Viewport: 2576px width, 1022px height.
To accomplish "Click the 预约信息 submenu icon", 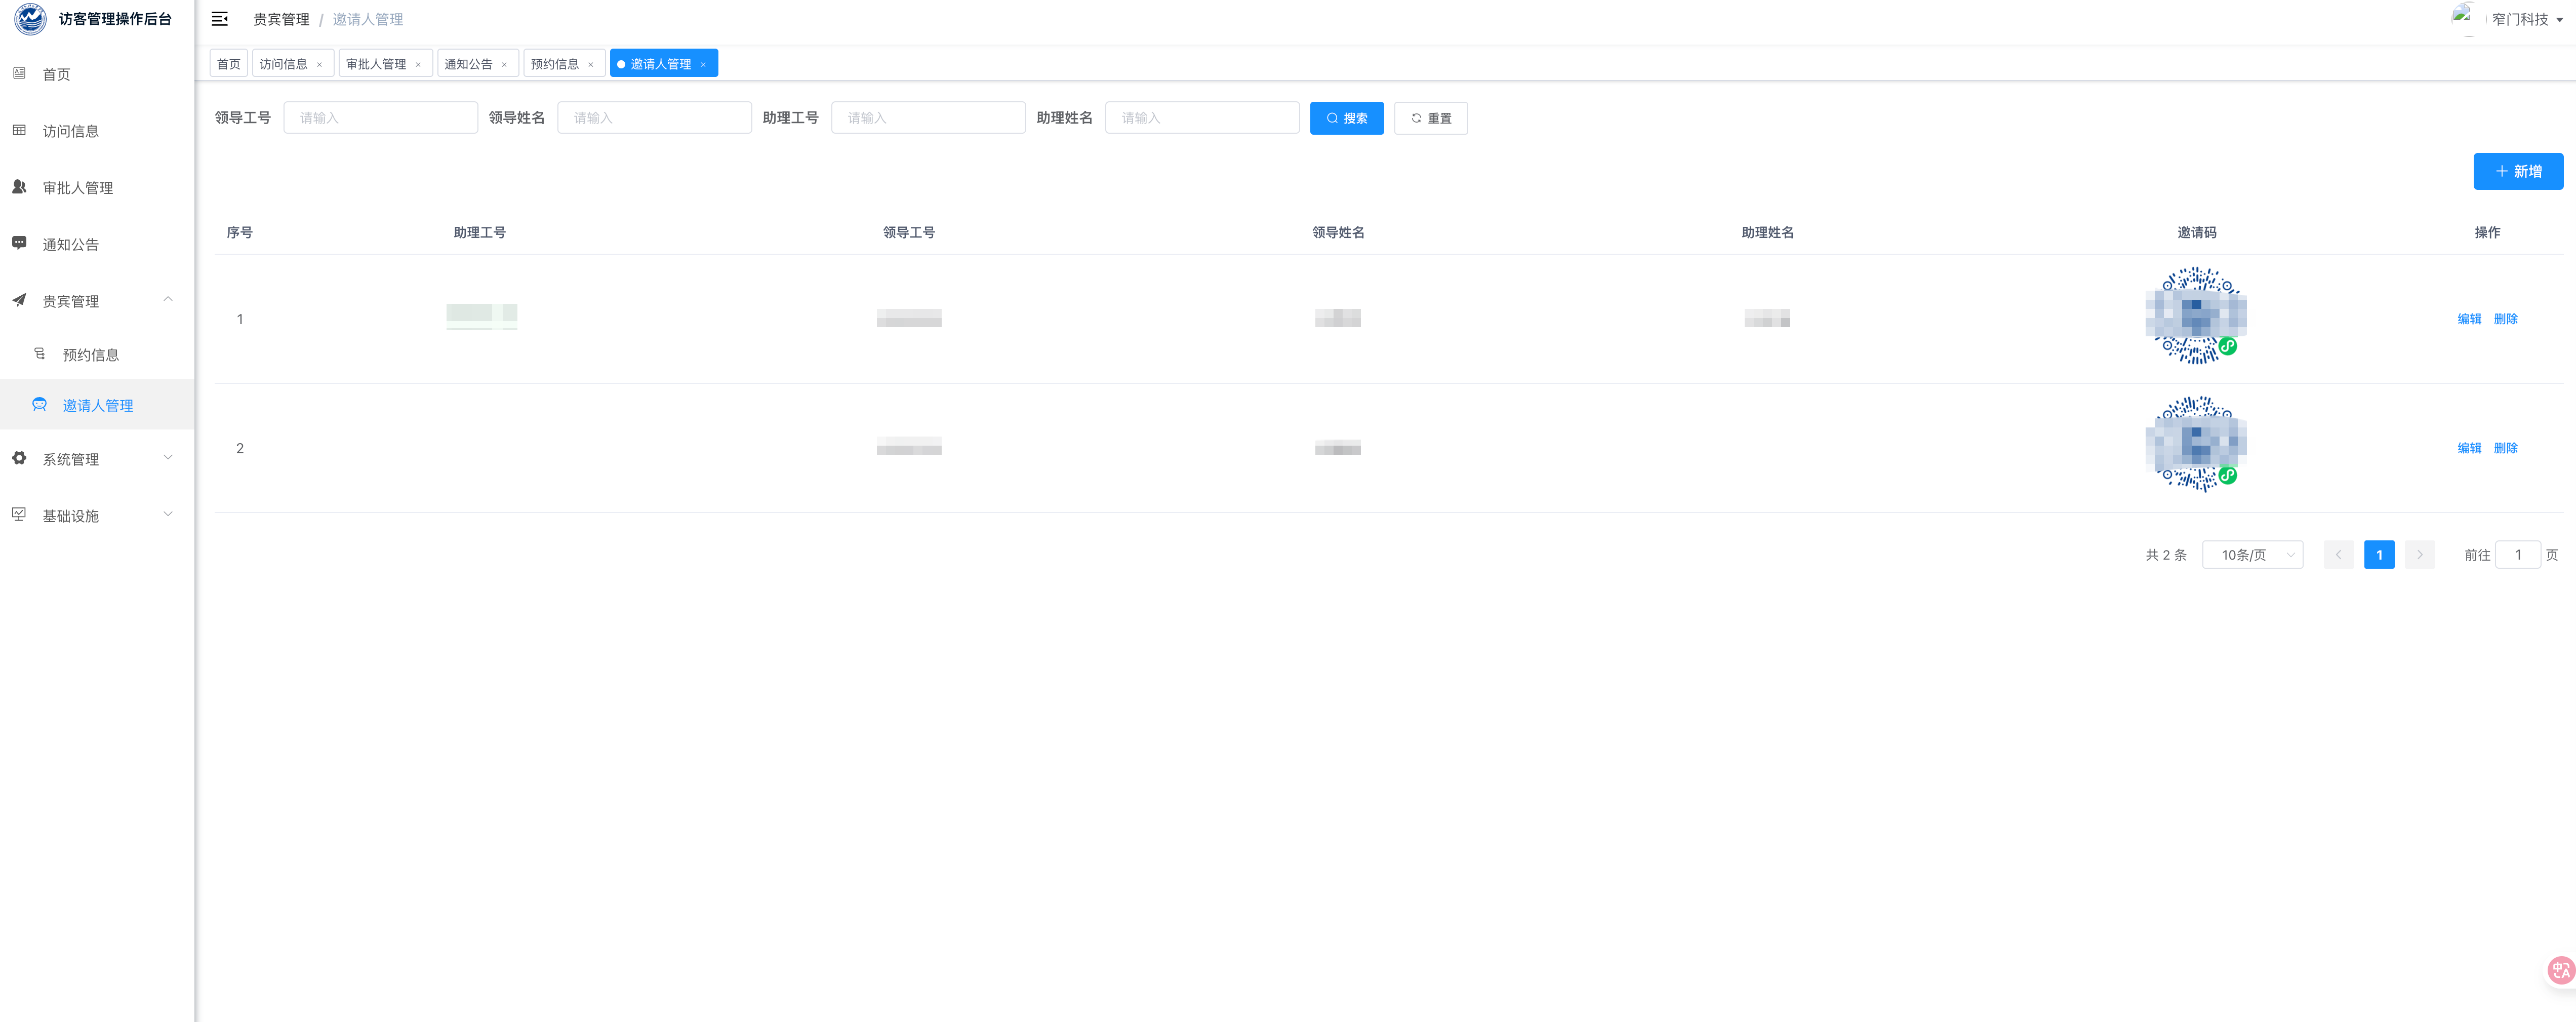I will (40, 354).
